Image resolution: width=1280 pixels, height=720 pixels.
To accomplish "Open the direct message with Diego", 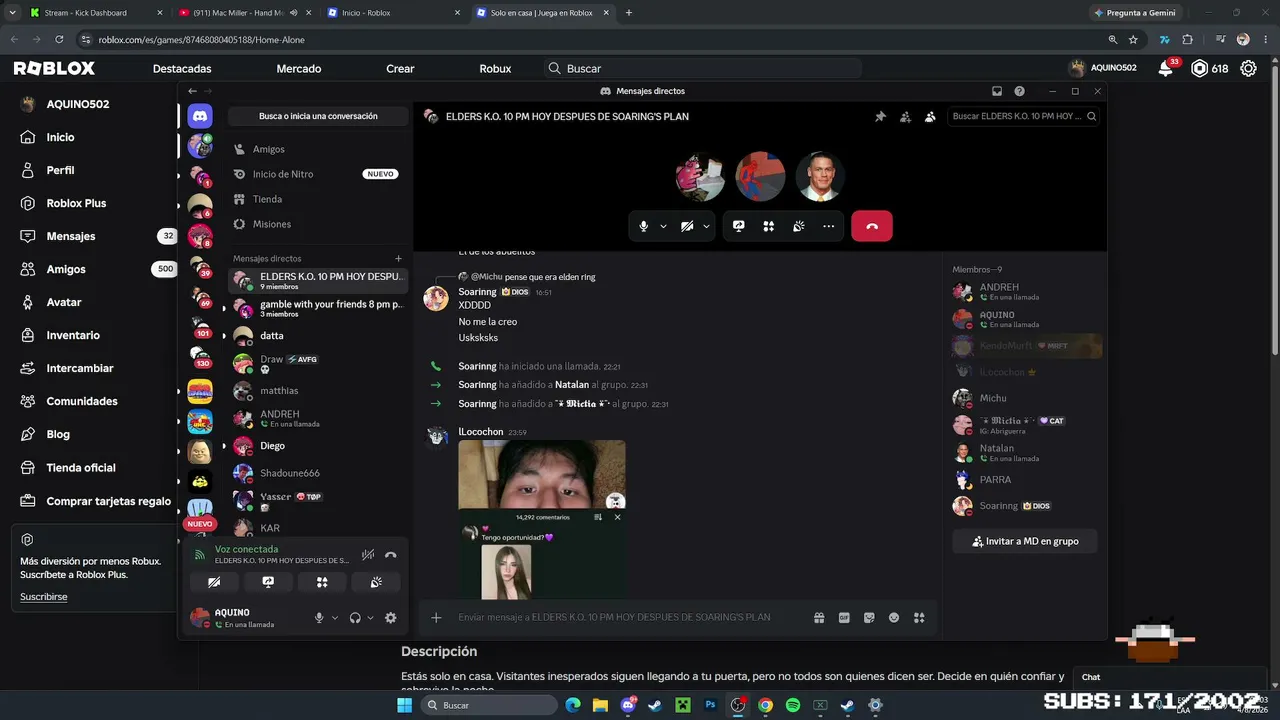I will [318, 446].
